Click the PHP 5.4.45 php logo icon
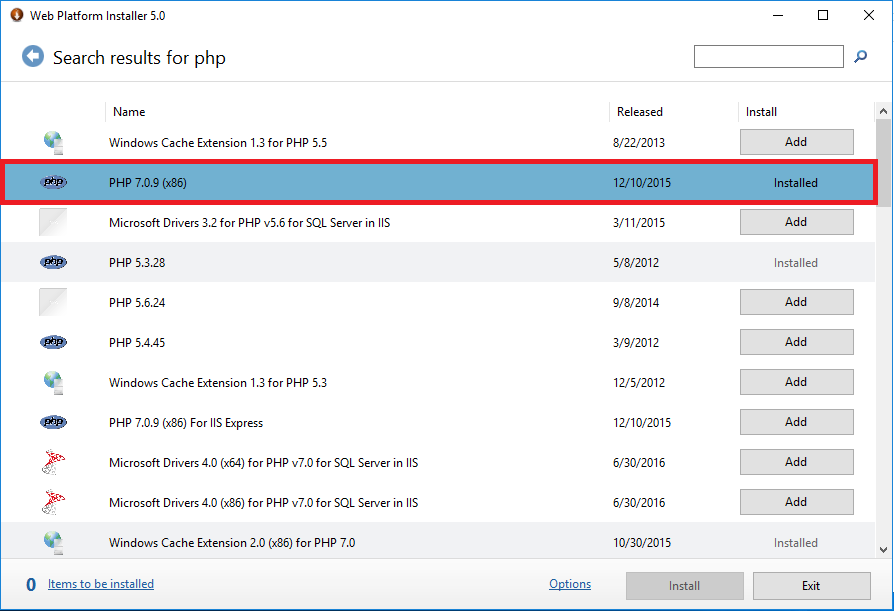Viewport: 894px width, 611px height. pos(53,342)
